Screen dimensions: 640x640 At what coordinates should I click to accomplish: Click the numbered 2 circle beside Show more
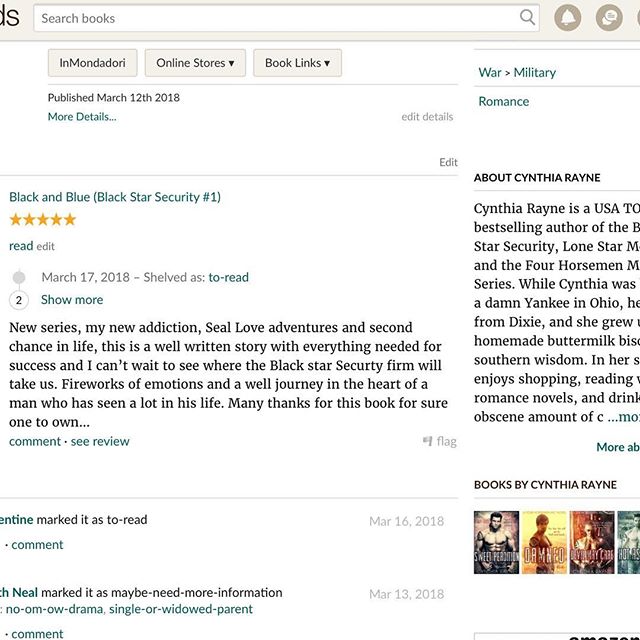pyautogui.click(x=18, y=300)
